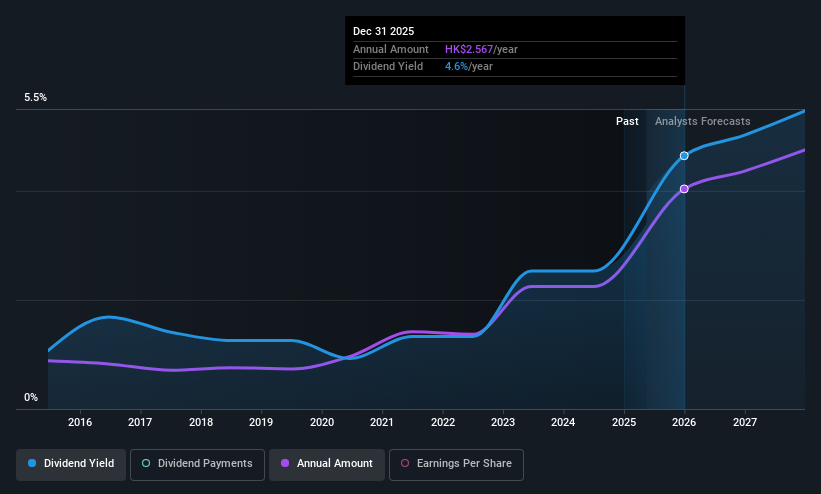
Task: Click the pink Earnings Per Share legend circle
Action: point(405,463)
